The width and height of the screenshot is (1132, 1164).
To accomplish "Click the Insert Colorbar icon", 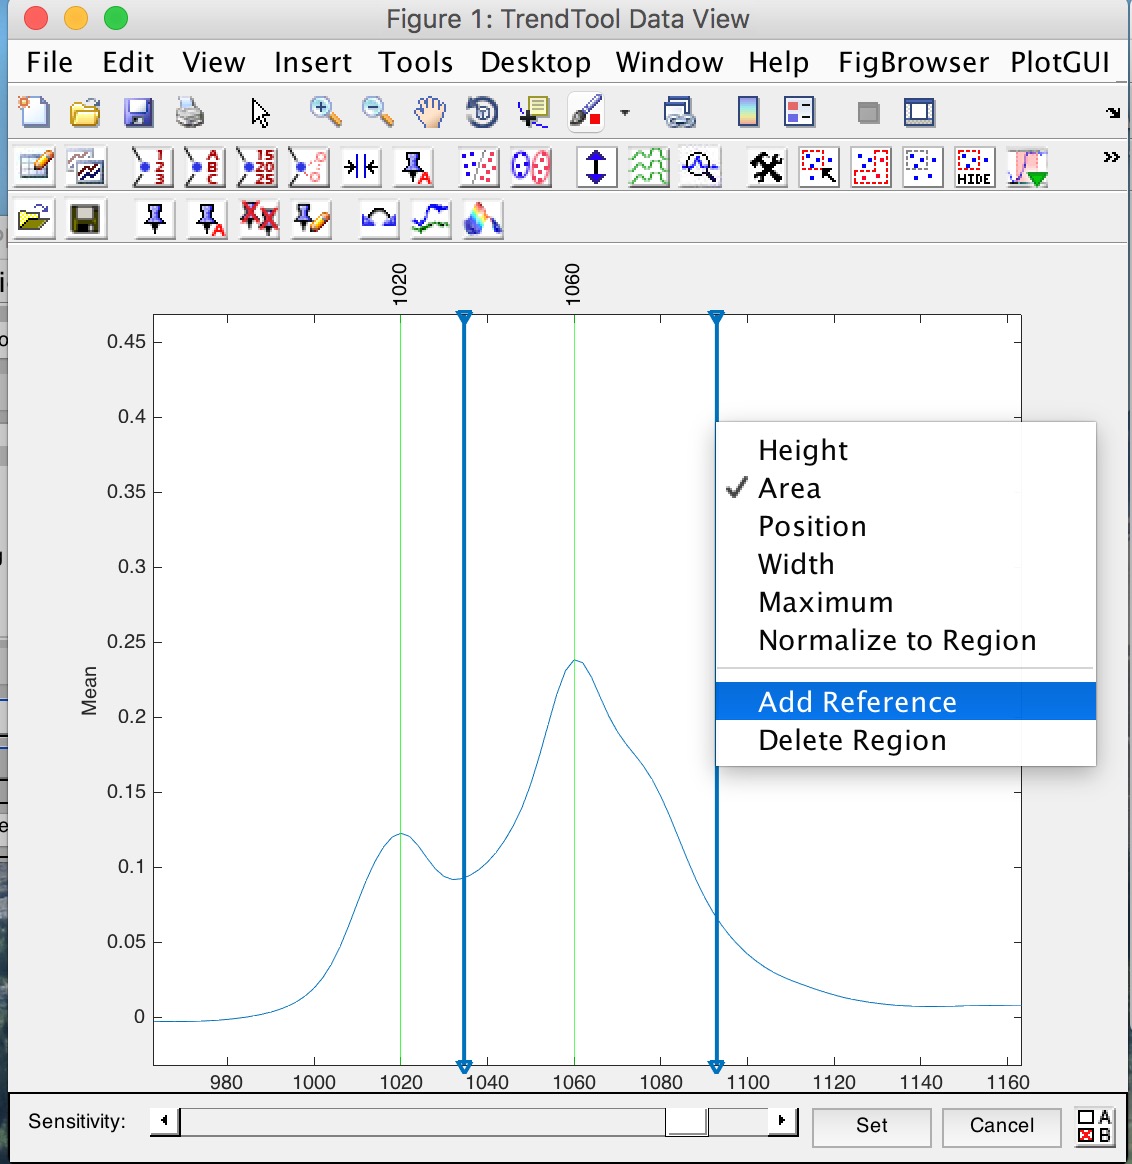I will click(x=747, y=112).
